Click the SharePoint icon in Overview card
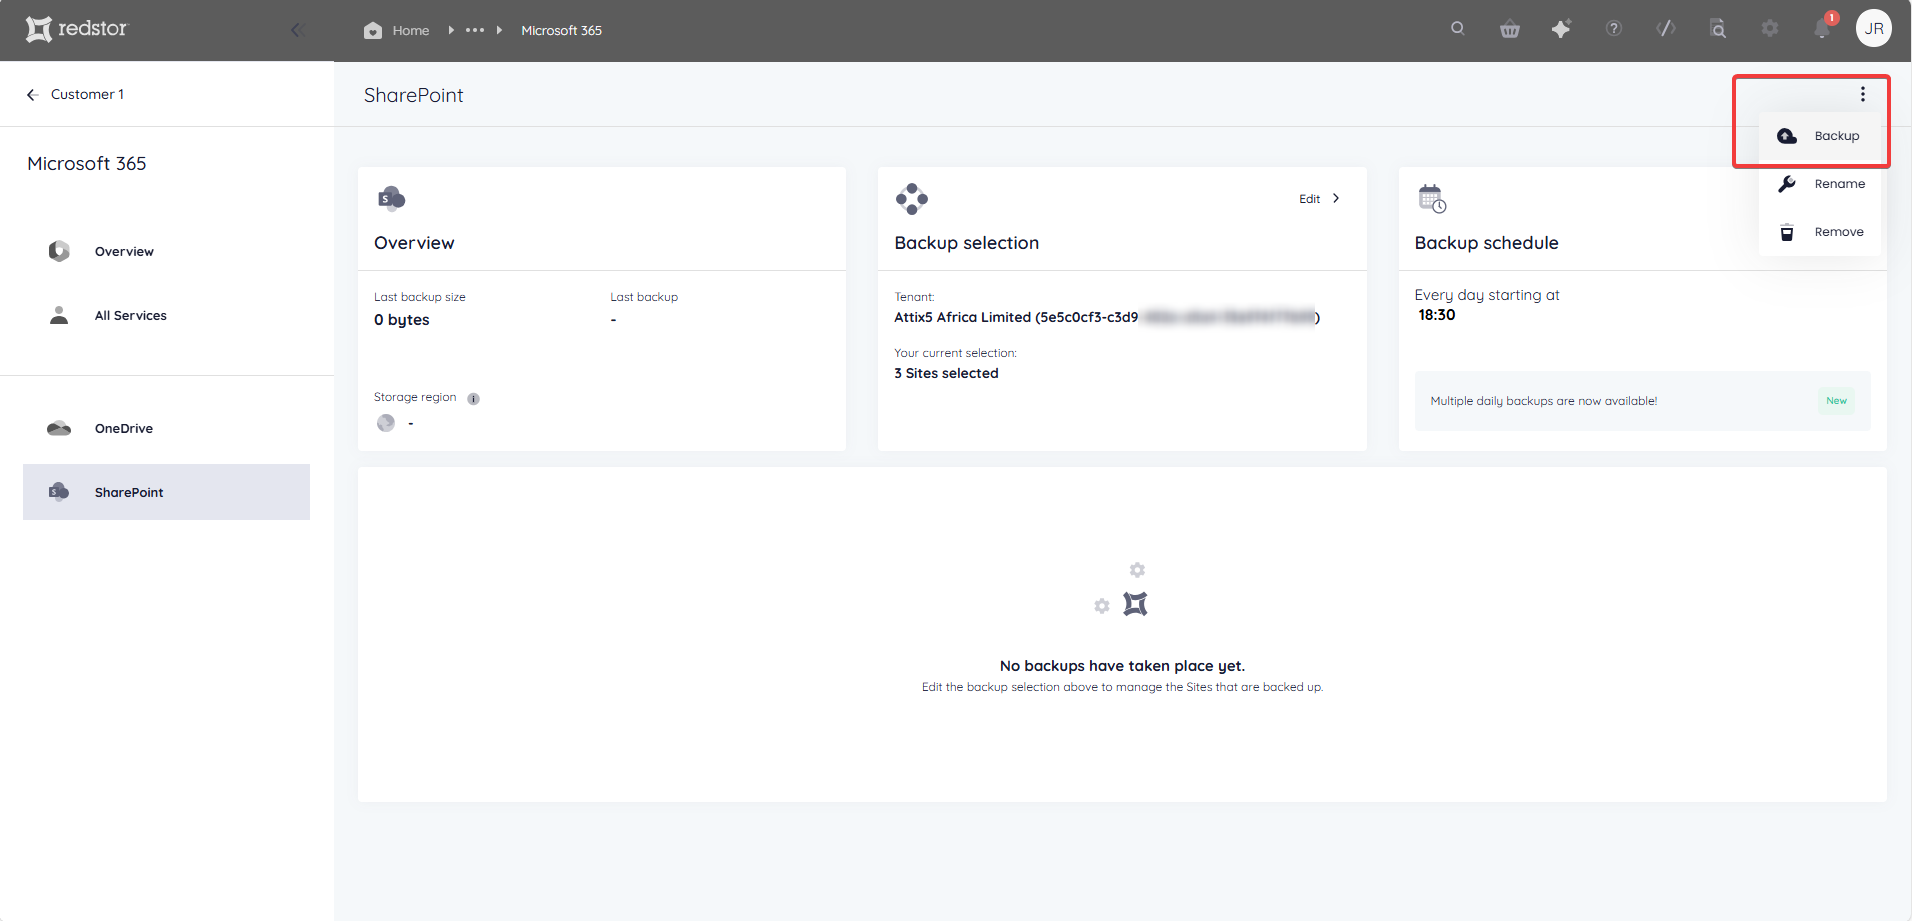Viewport: 1912px width, 921px height. (391, 198)
